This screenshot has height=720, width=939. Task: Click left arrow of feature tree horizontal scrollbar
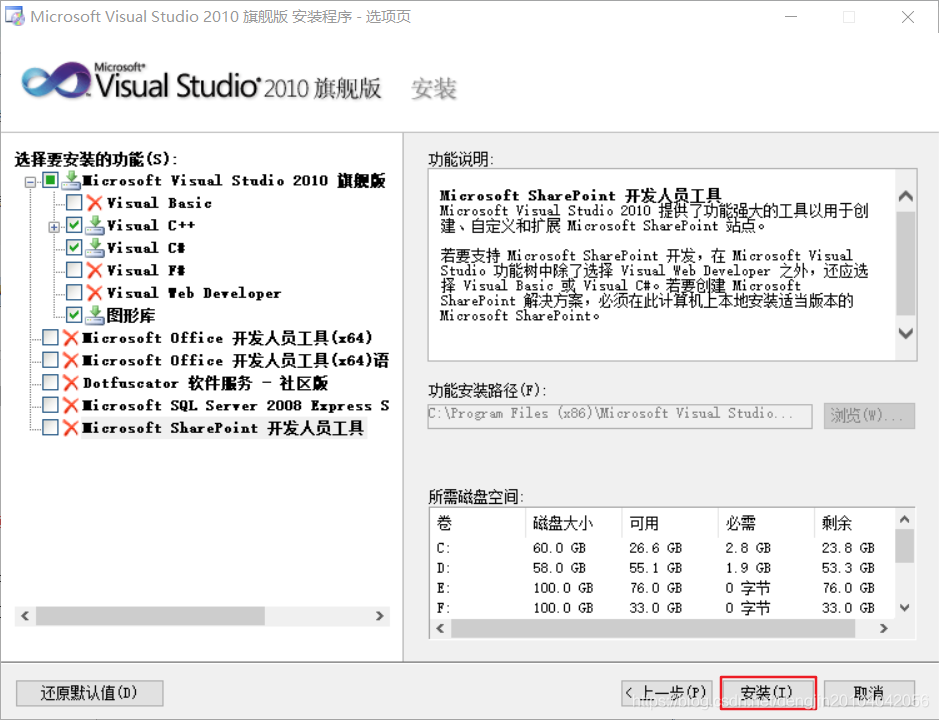[x=25, y=616]
